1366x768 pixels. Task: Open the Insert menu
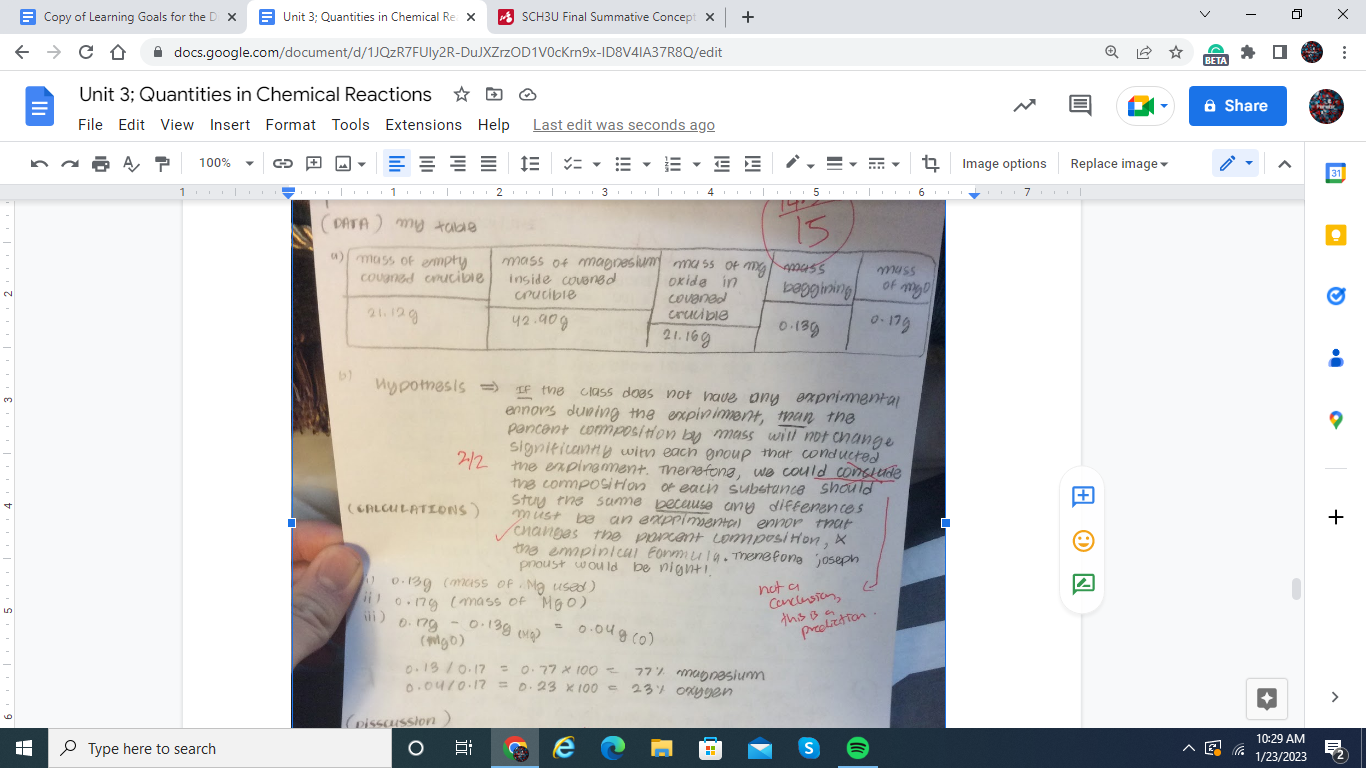click(230, 125)
